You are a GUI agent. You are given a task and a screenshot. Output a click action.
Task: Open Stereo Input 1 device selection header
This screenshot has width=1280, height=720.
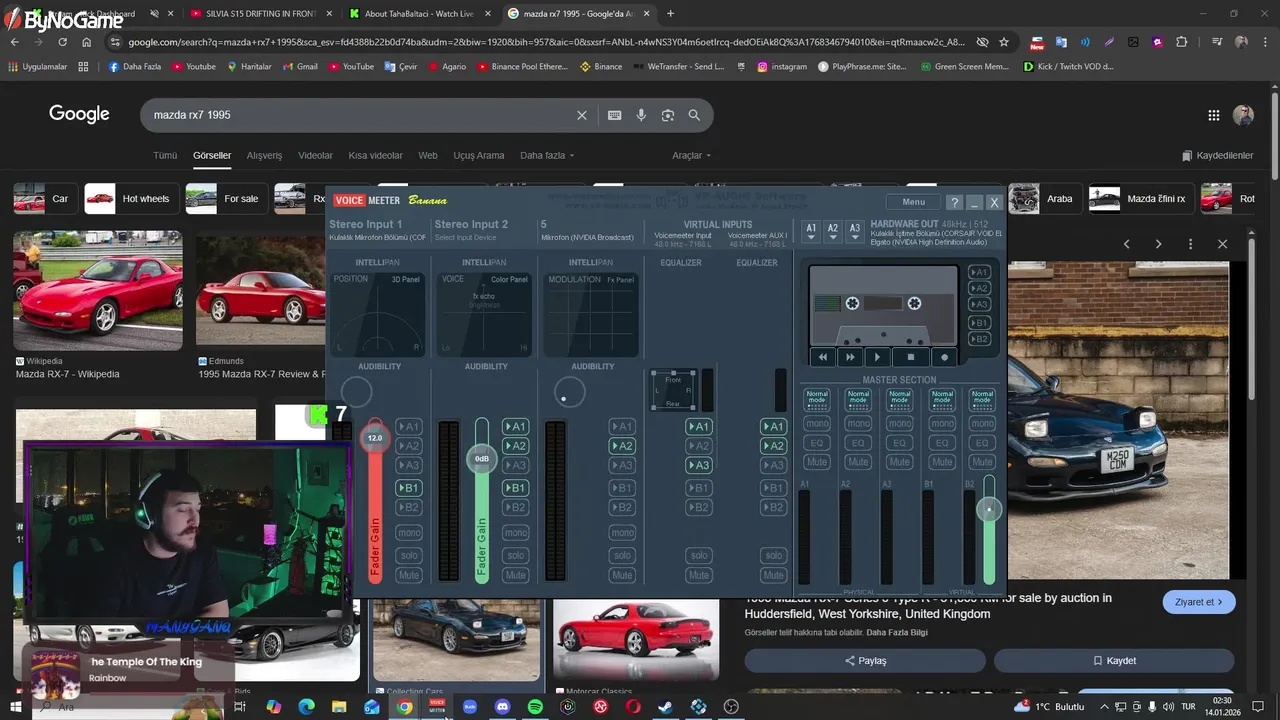(x=378, y=230)
